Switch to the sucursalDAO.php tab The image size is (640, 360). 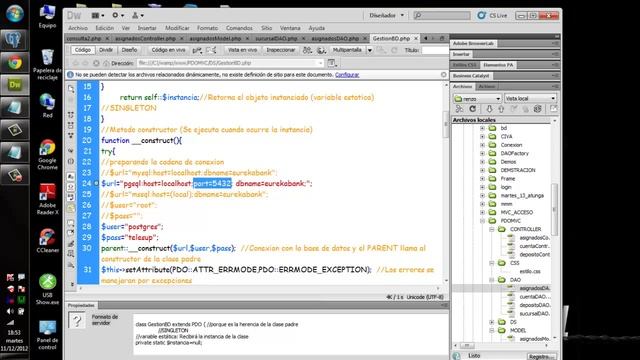pos(276,38)
